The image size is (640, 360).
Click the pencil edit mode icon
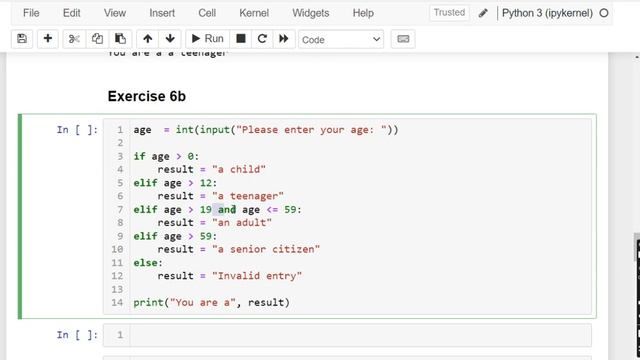coord(483,13)
